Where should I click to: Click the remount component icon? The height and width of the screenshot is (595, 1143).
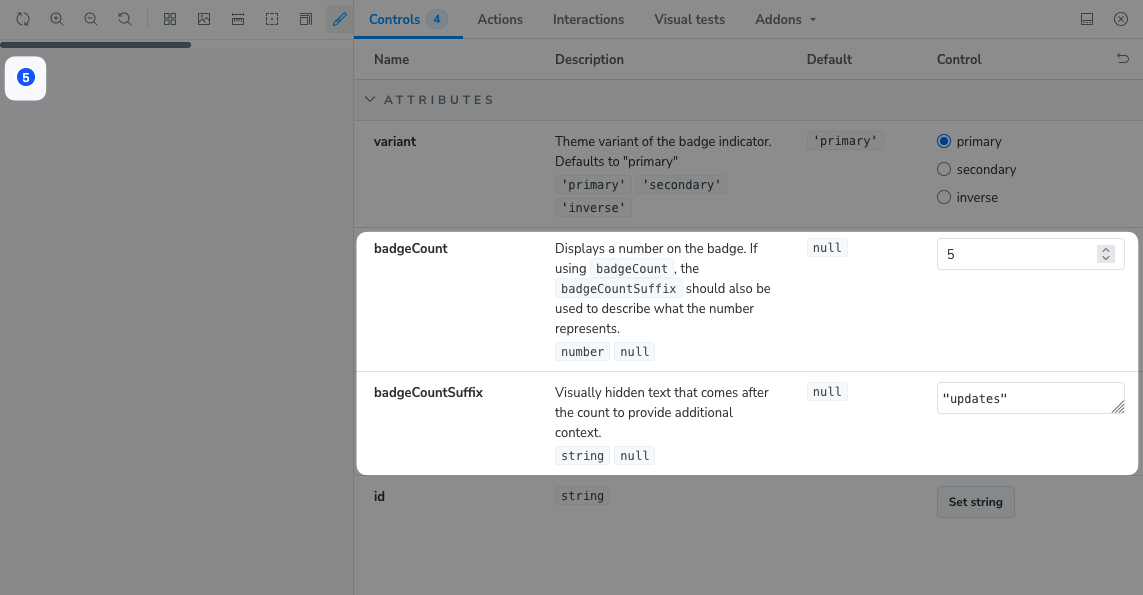pyautogui.click(x=23, y=19)
